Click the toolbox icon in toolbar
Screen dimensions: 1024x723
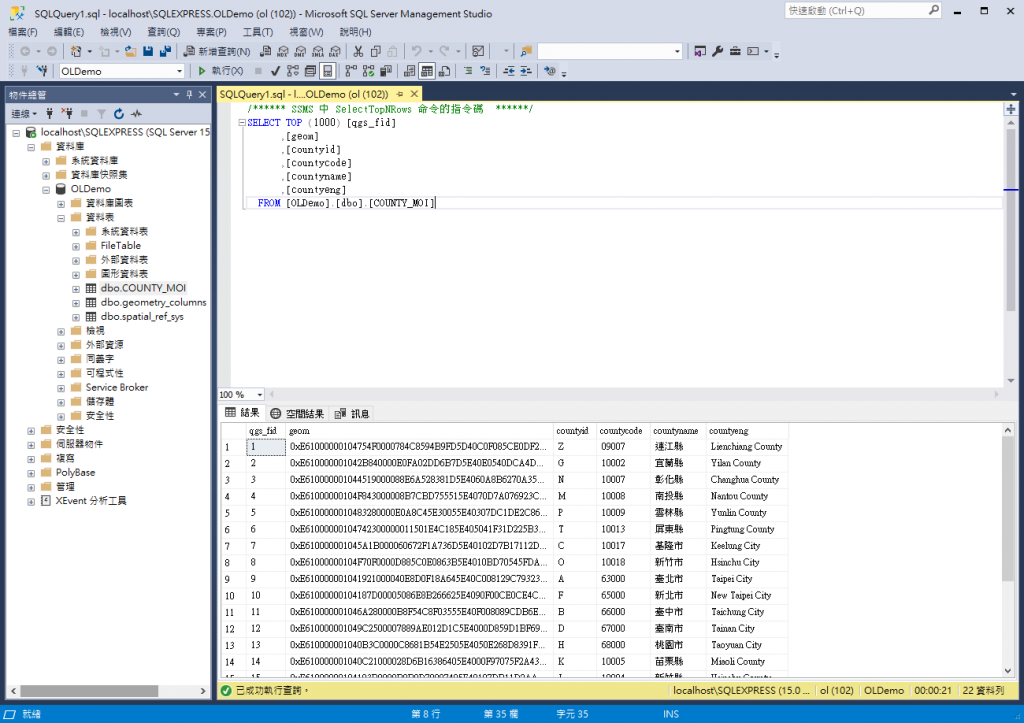pyautogui.click(x=735, y=51)
